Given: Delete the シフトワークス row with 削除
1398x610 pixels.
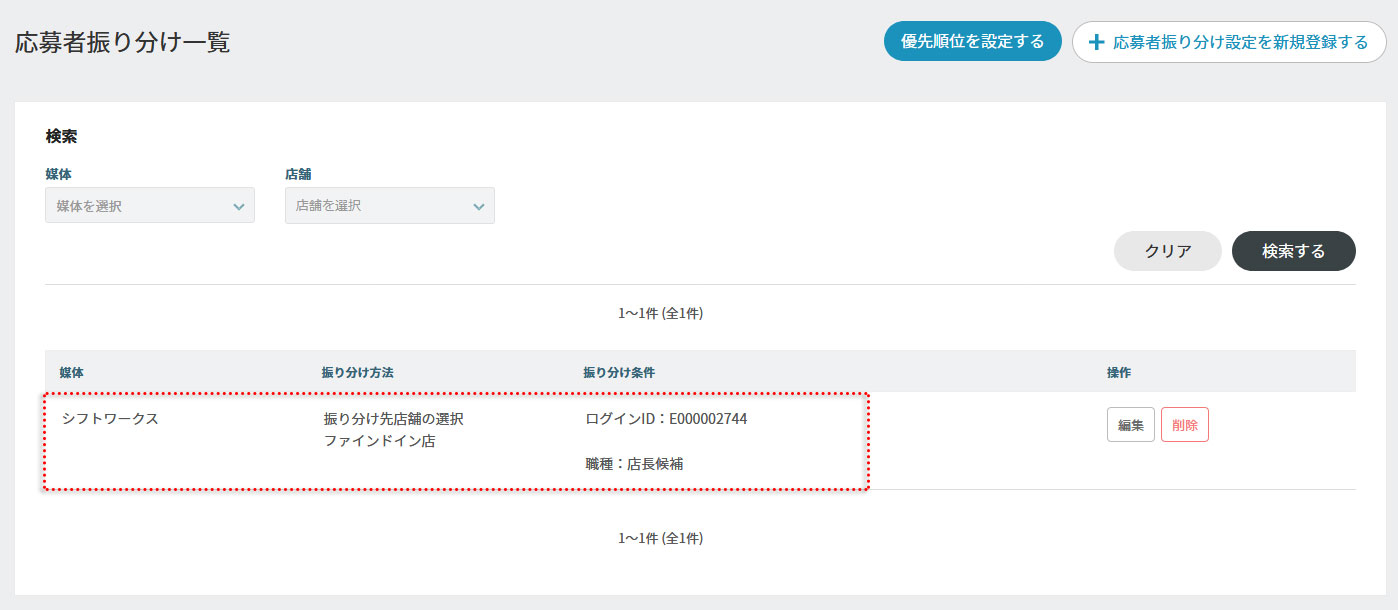Looking at the screenshot, I should pyautogui.click(x=1184, y=425).
